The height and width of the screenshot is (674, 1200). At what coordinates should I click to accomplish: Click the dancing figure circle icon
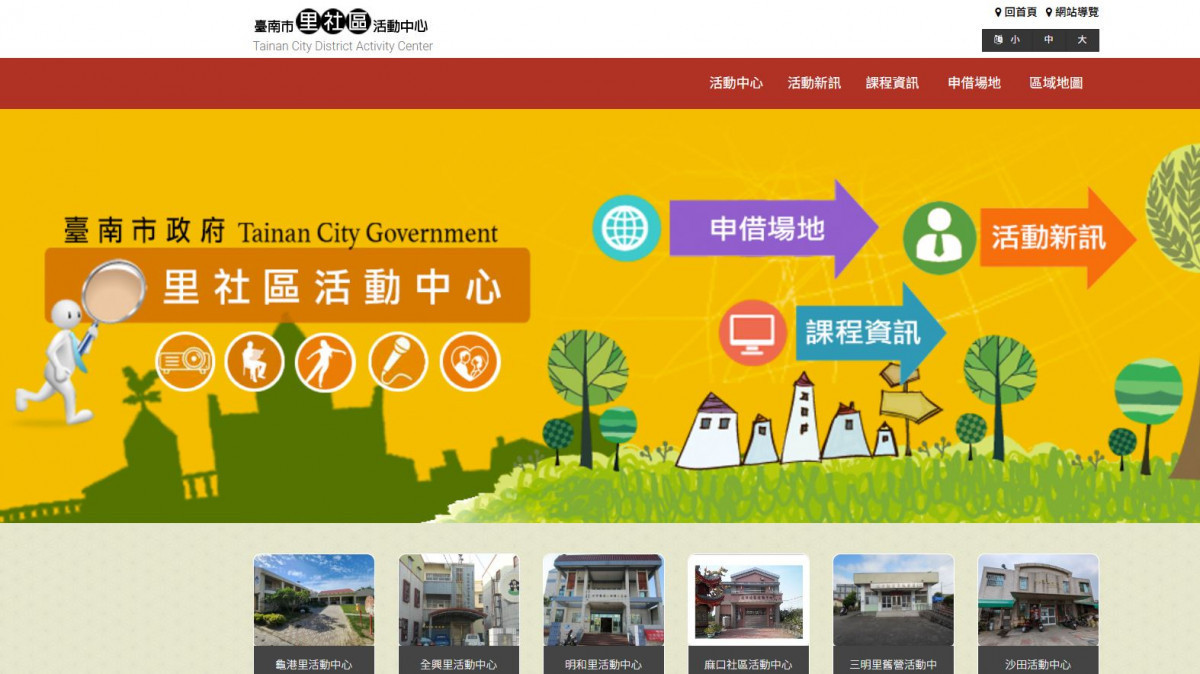coord(325,361)
